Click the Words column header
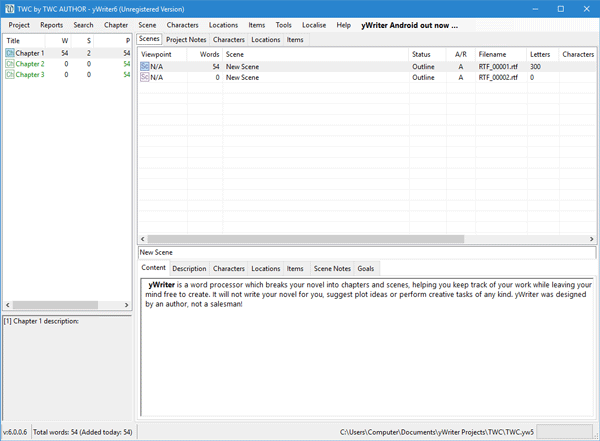The width and height of the screenshot is (600, 441). (x=205, y=54)
